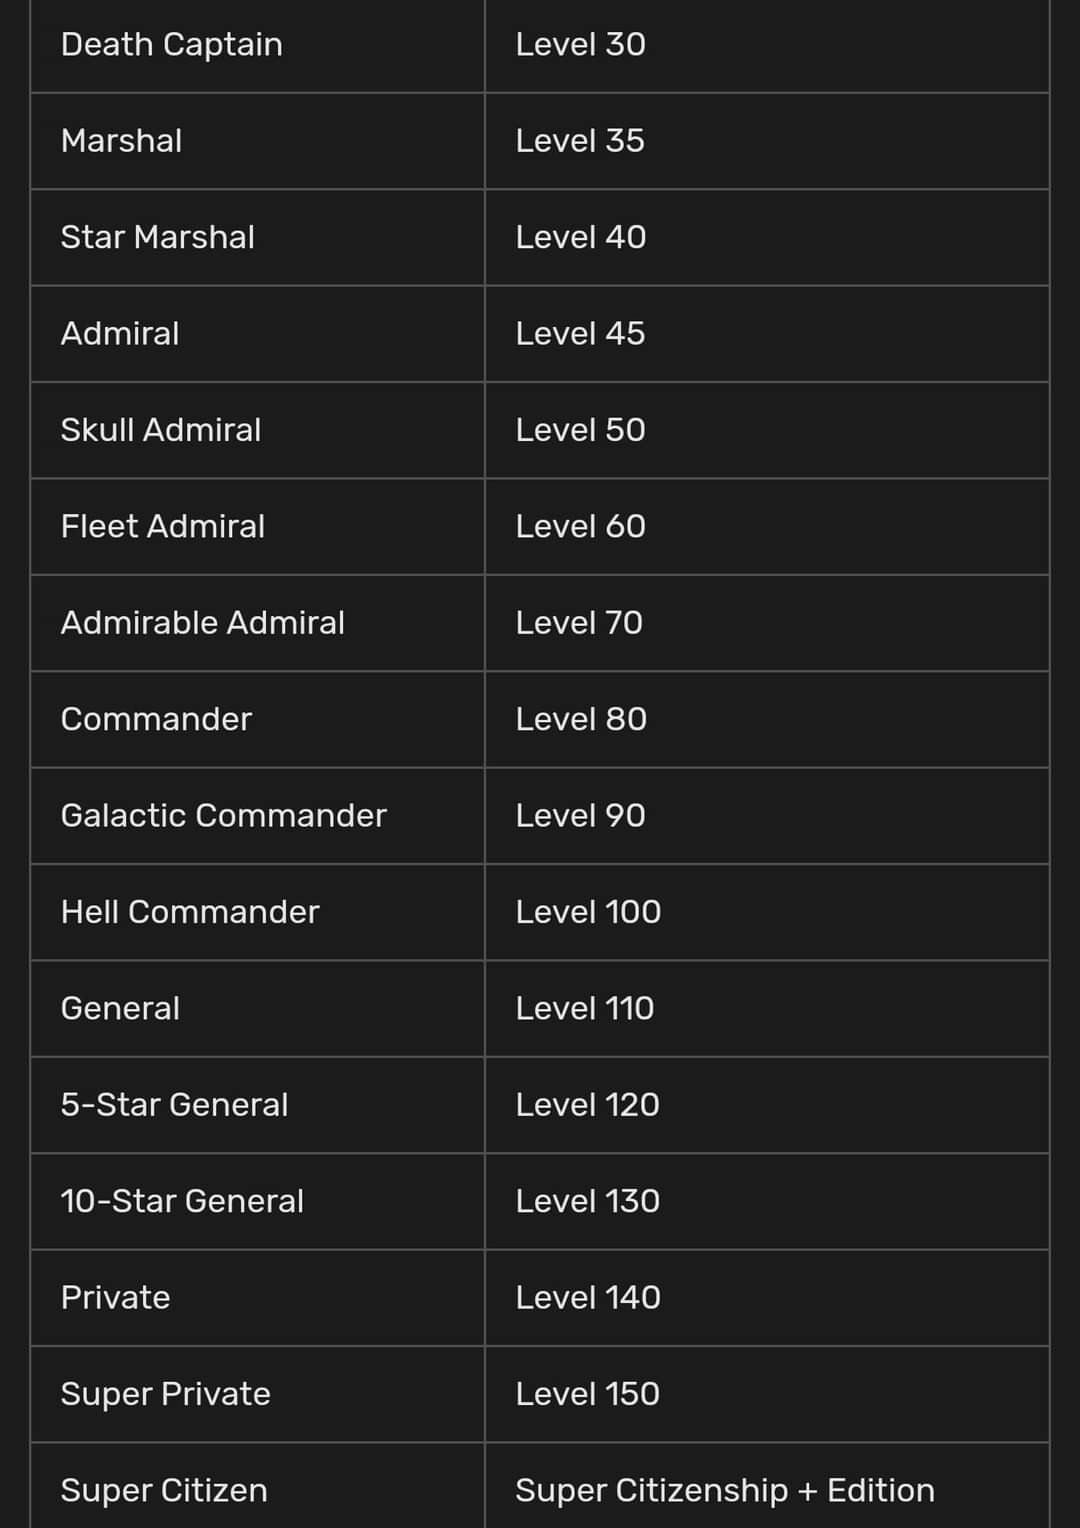
Task: Click the Fleet Admiral cell
Action: [x=162, y=526]
